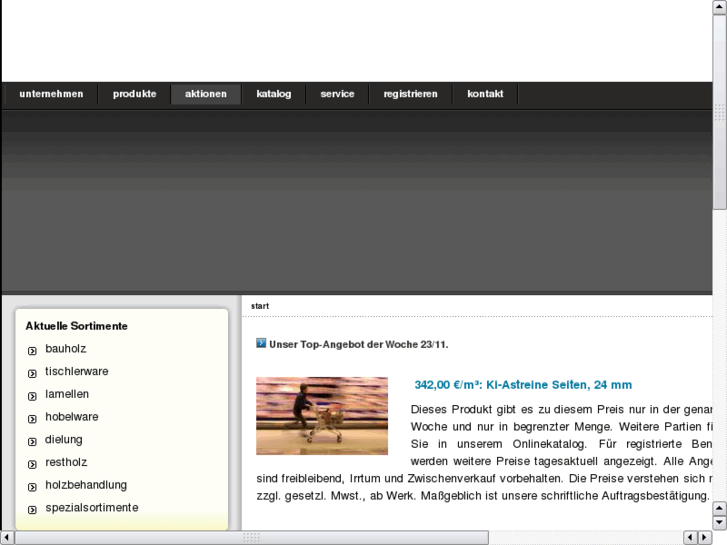Click the arrow icon beside tischlerware
Screen dimensions: 727x545
point(32,373)
